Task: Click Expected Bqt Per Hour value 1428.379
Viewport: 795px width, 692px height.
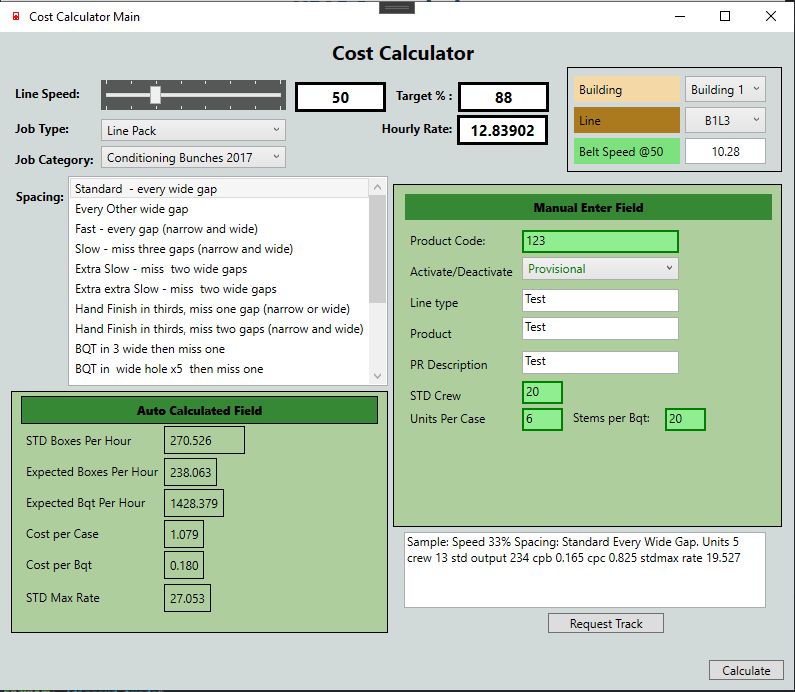Action: click(x=194, y=503)
